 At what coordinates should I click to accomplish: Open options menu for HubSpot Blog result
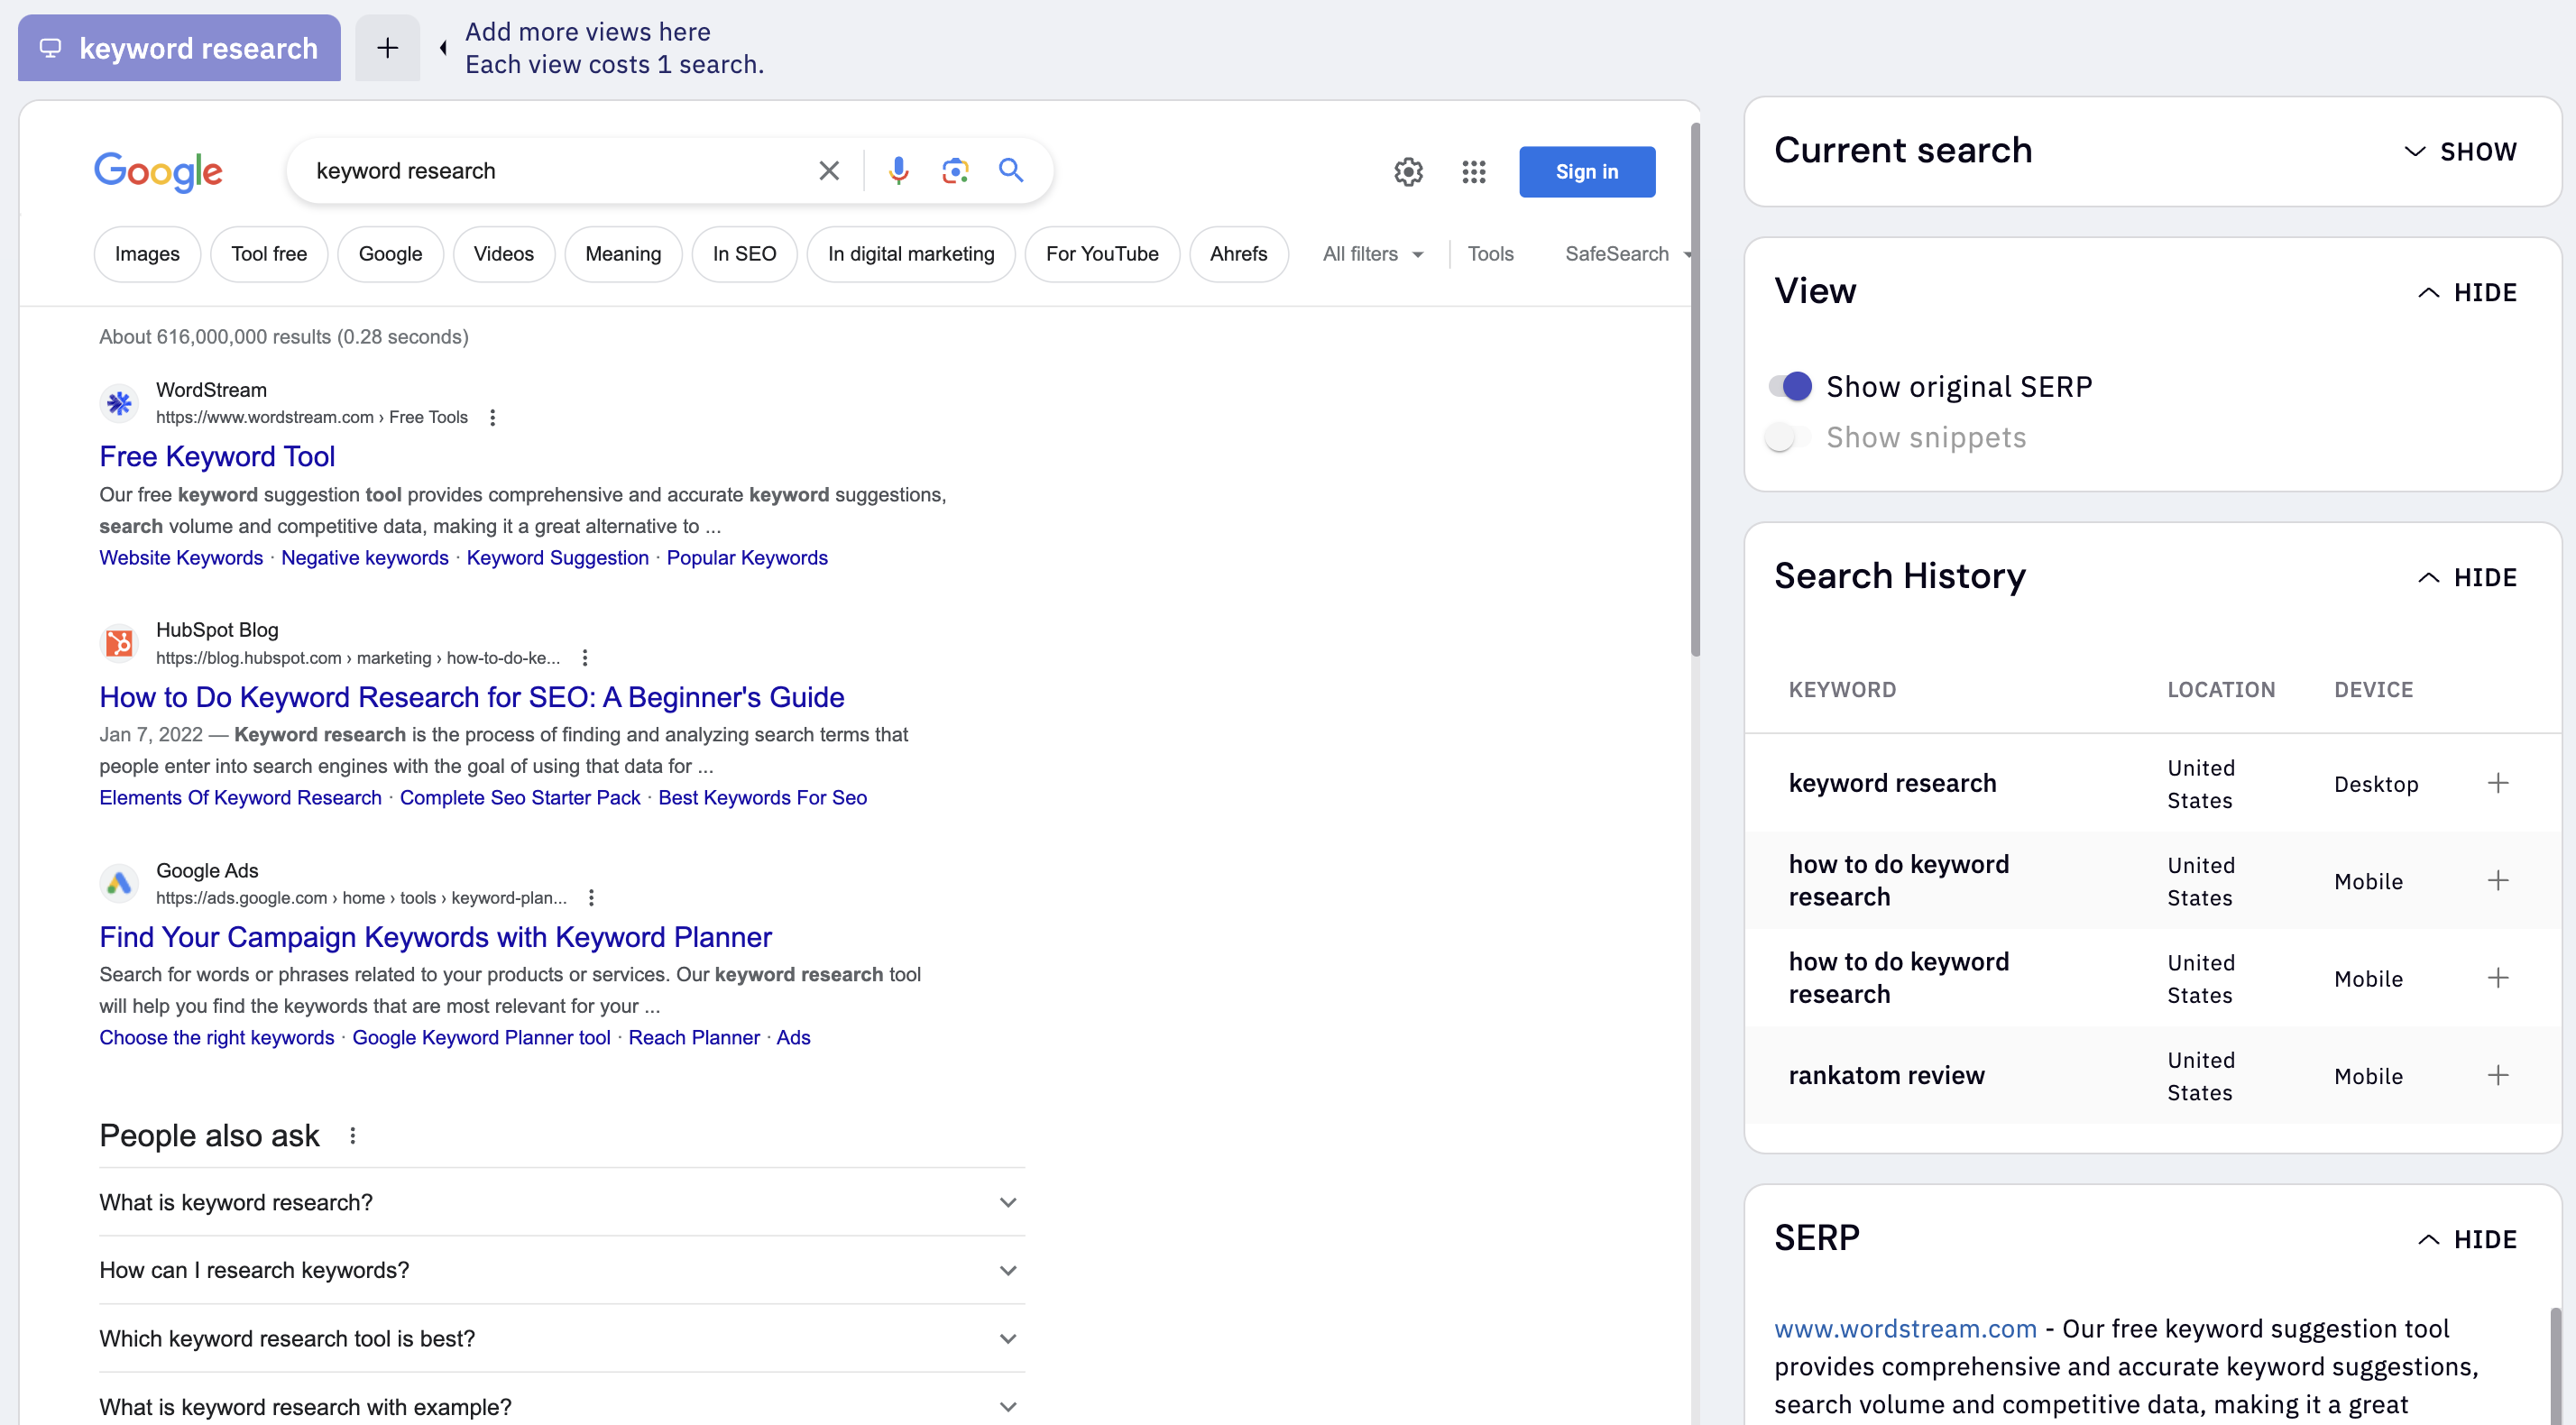click(585, 658)
